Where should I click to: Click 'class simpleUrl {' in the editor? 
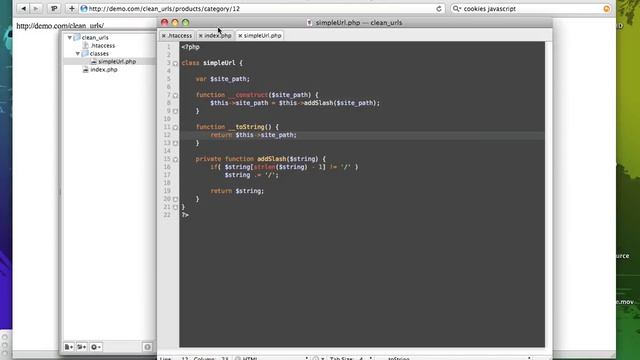pos(212,63)
